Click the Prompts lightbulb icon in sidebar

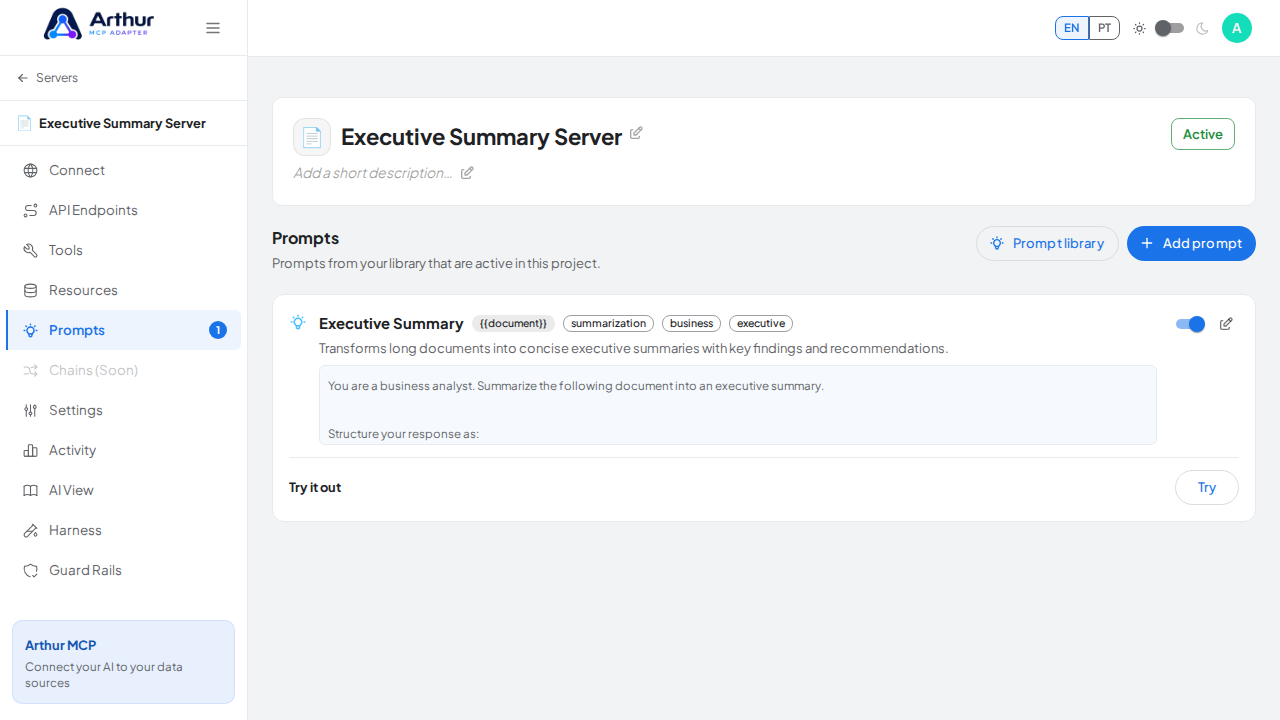point(30,330)
